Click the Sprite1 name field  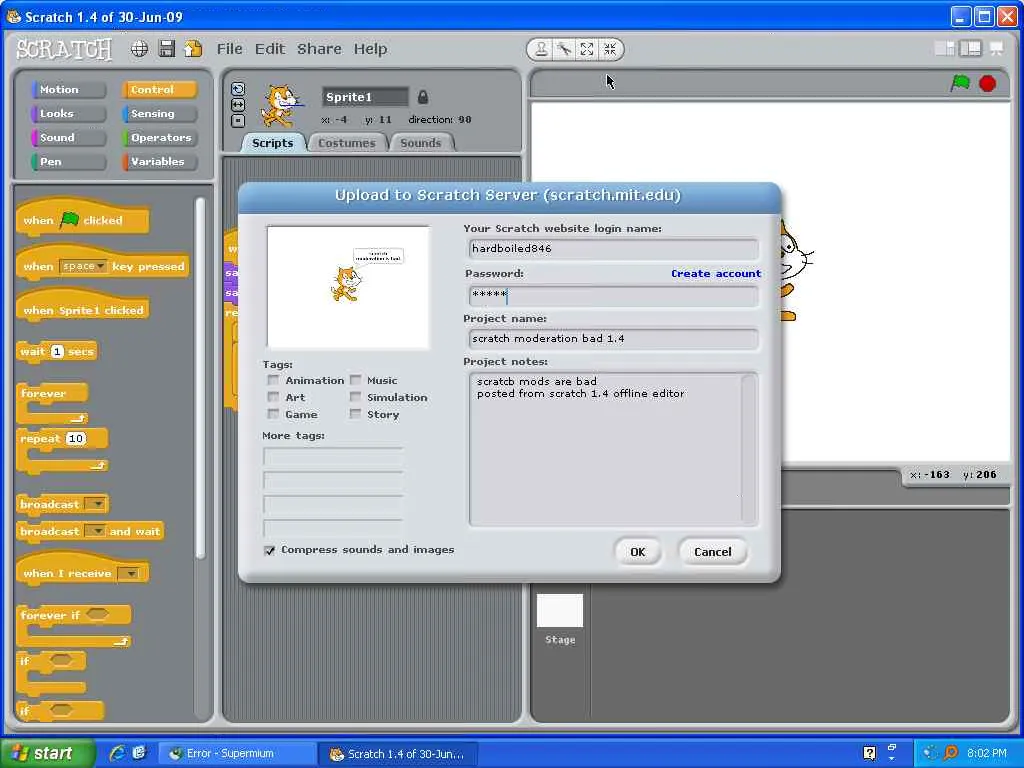coord(365,97)
